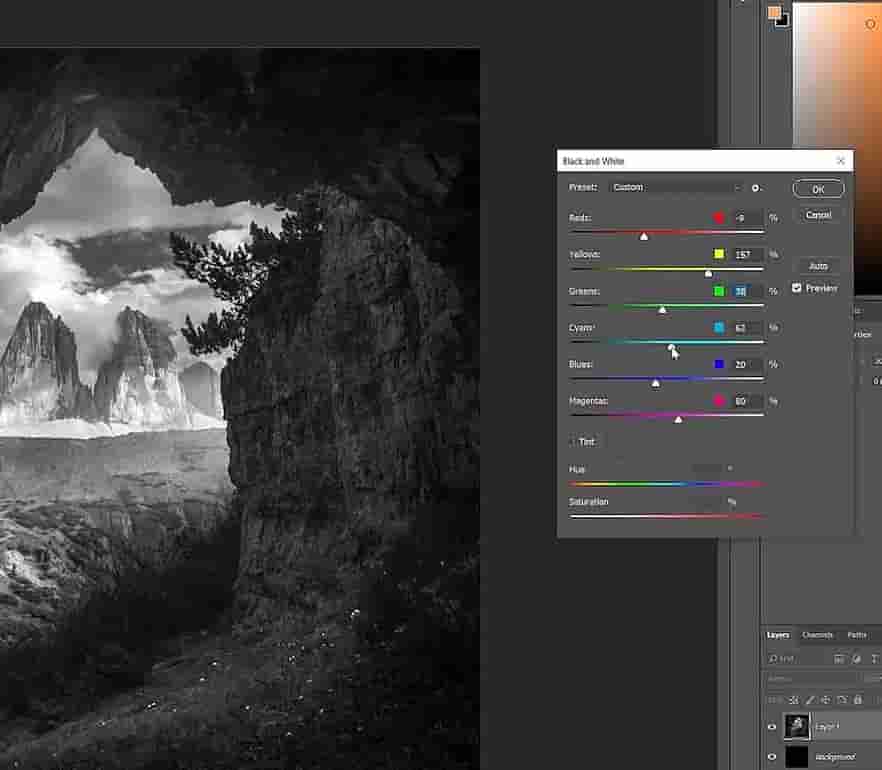Enable the Tint checkbox
Viewport: 882px width, 770px height.
pyautogui.click(x=573, y=441)
